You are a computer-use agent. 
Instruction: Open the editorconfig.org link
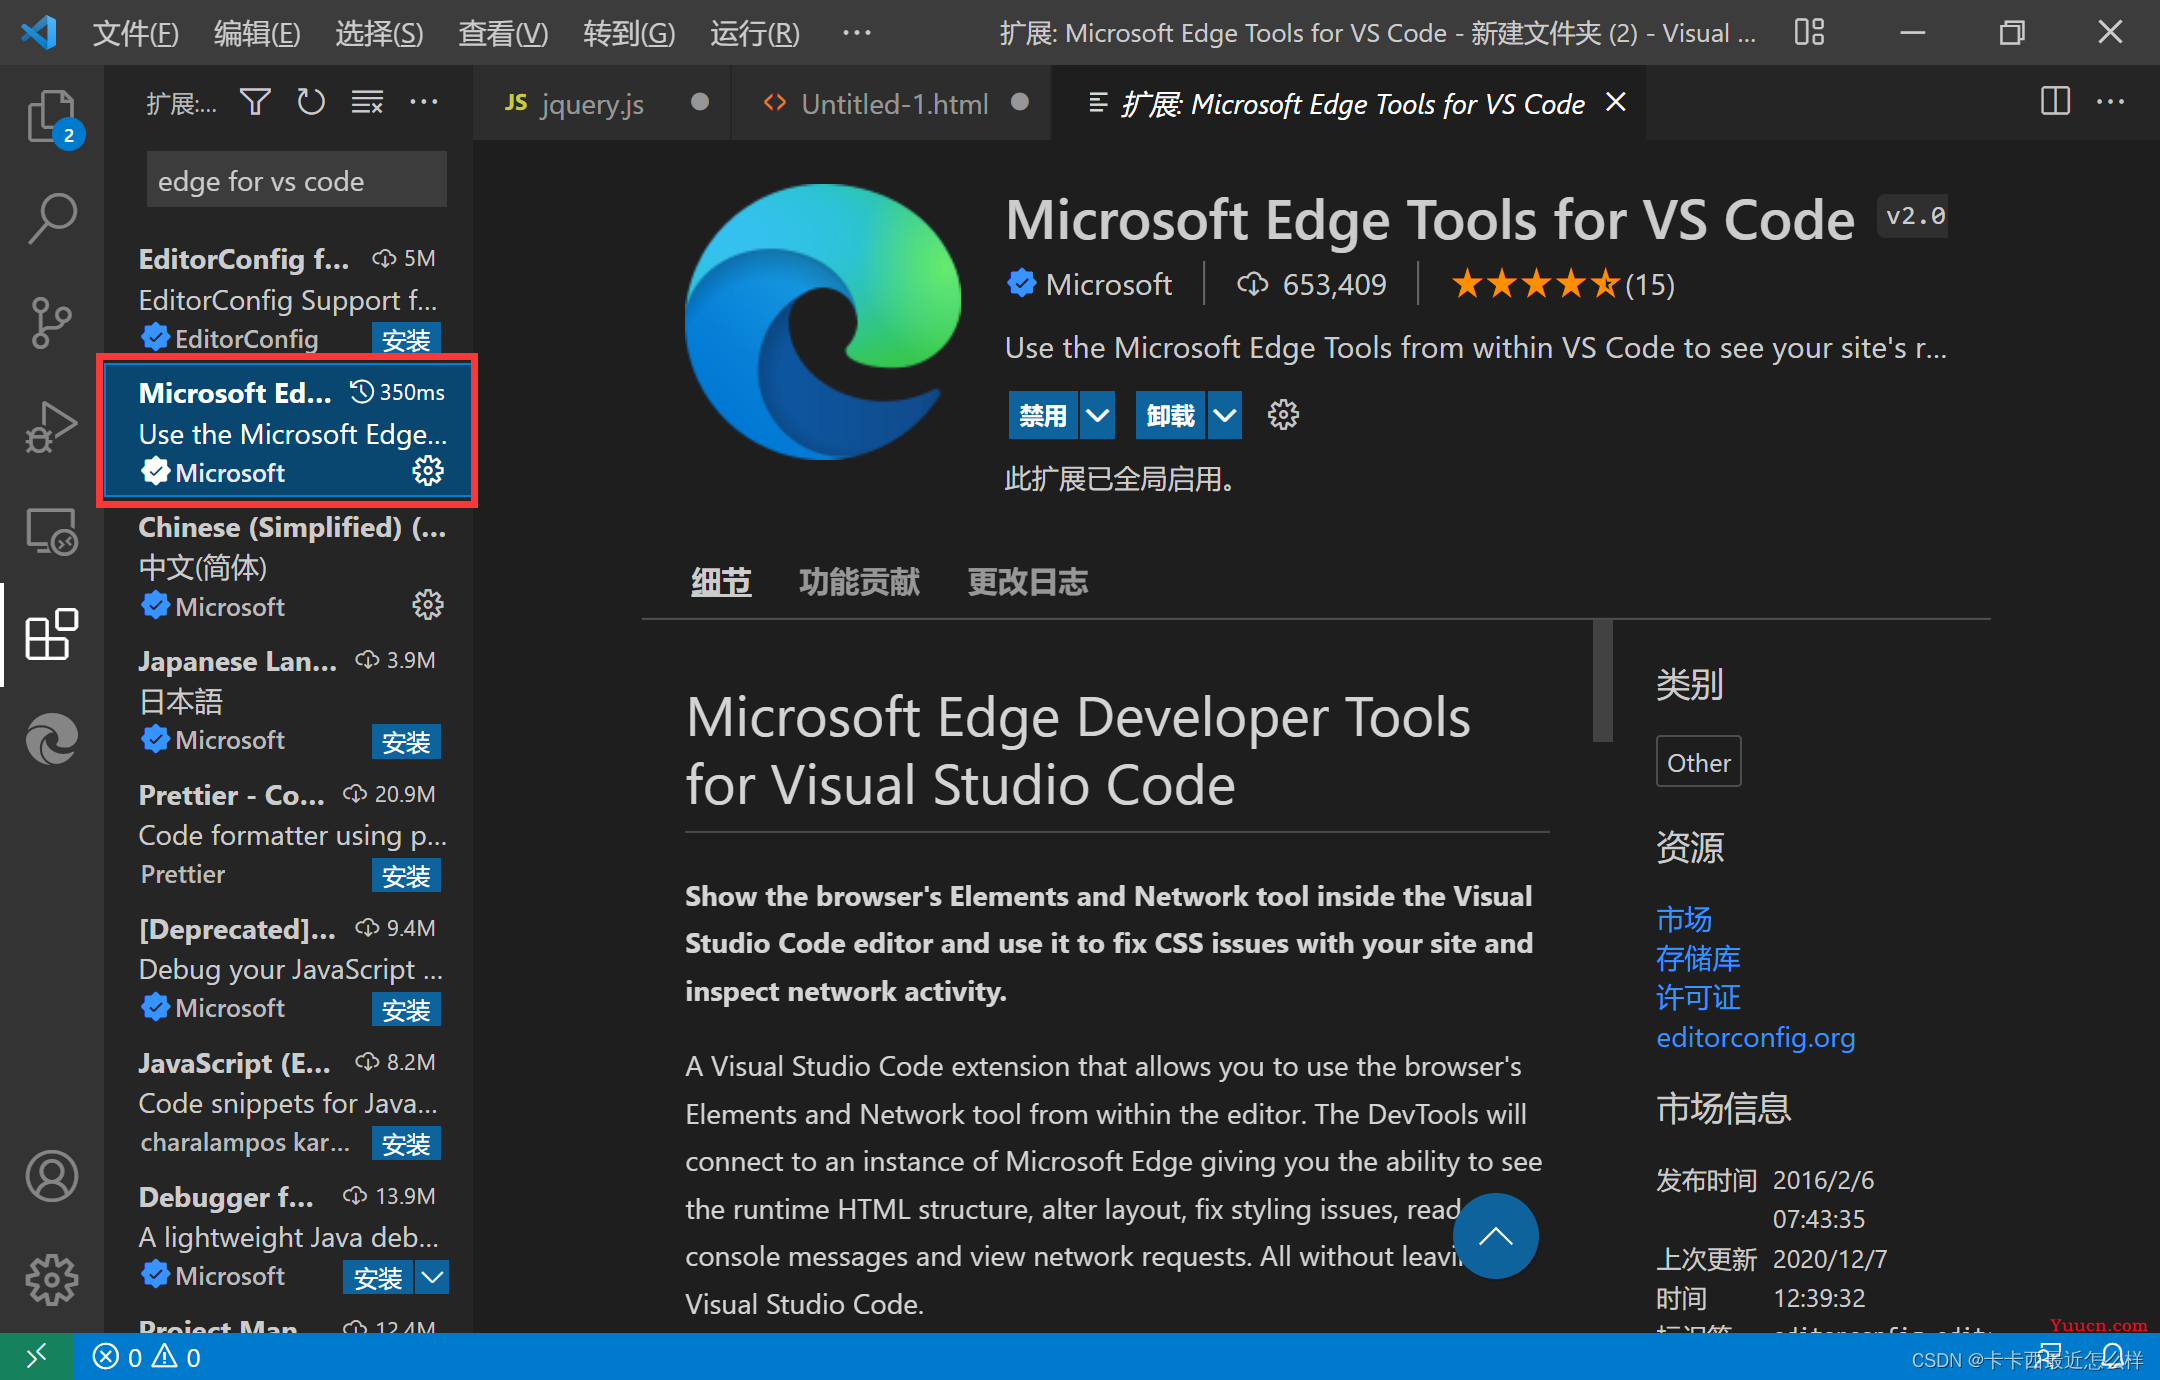pyautogui.click(x=1755, y=1037)
